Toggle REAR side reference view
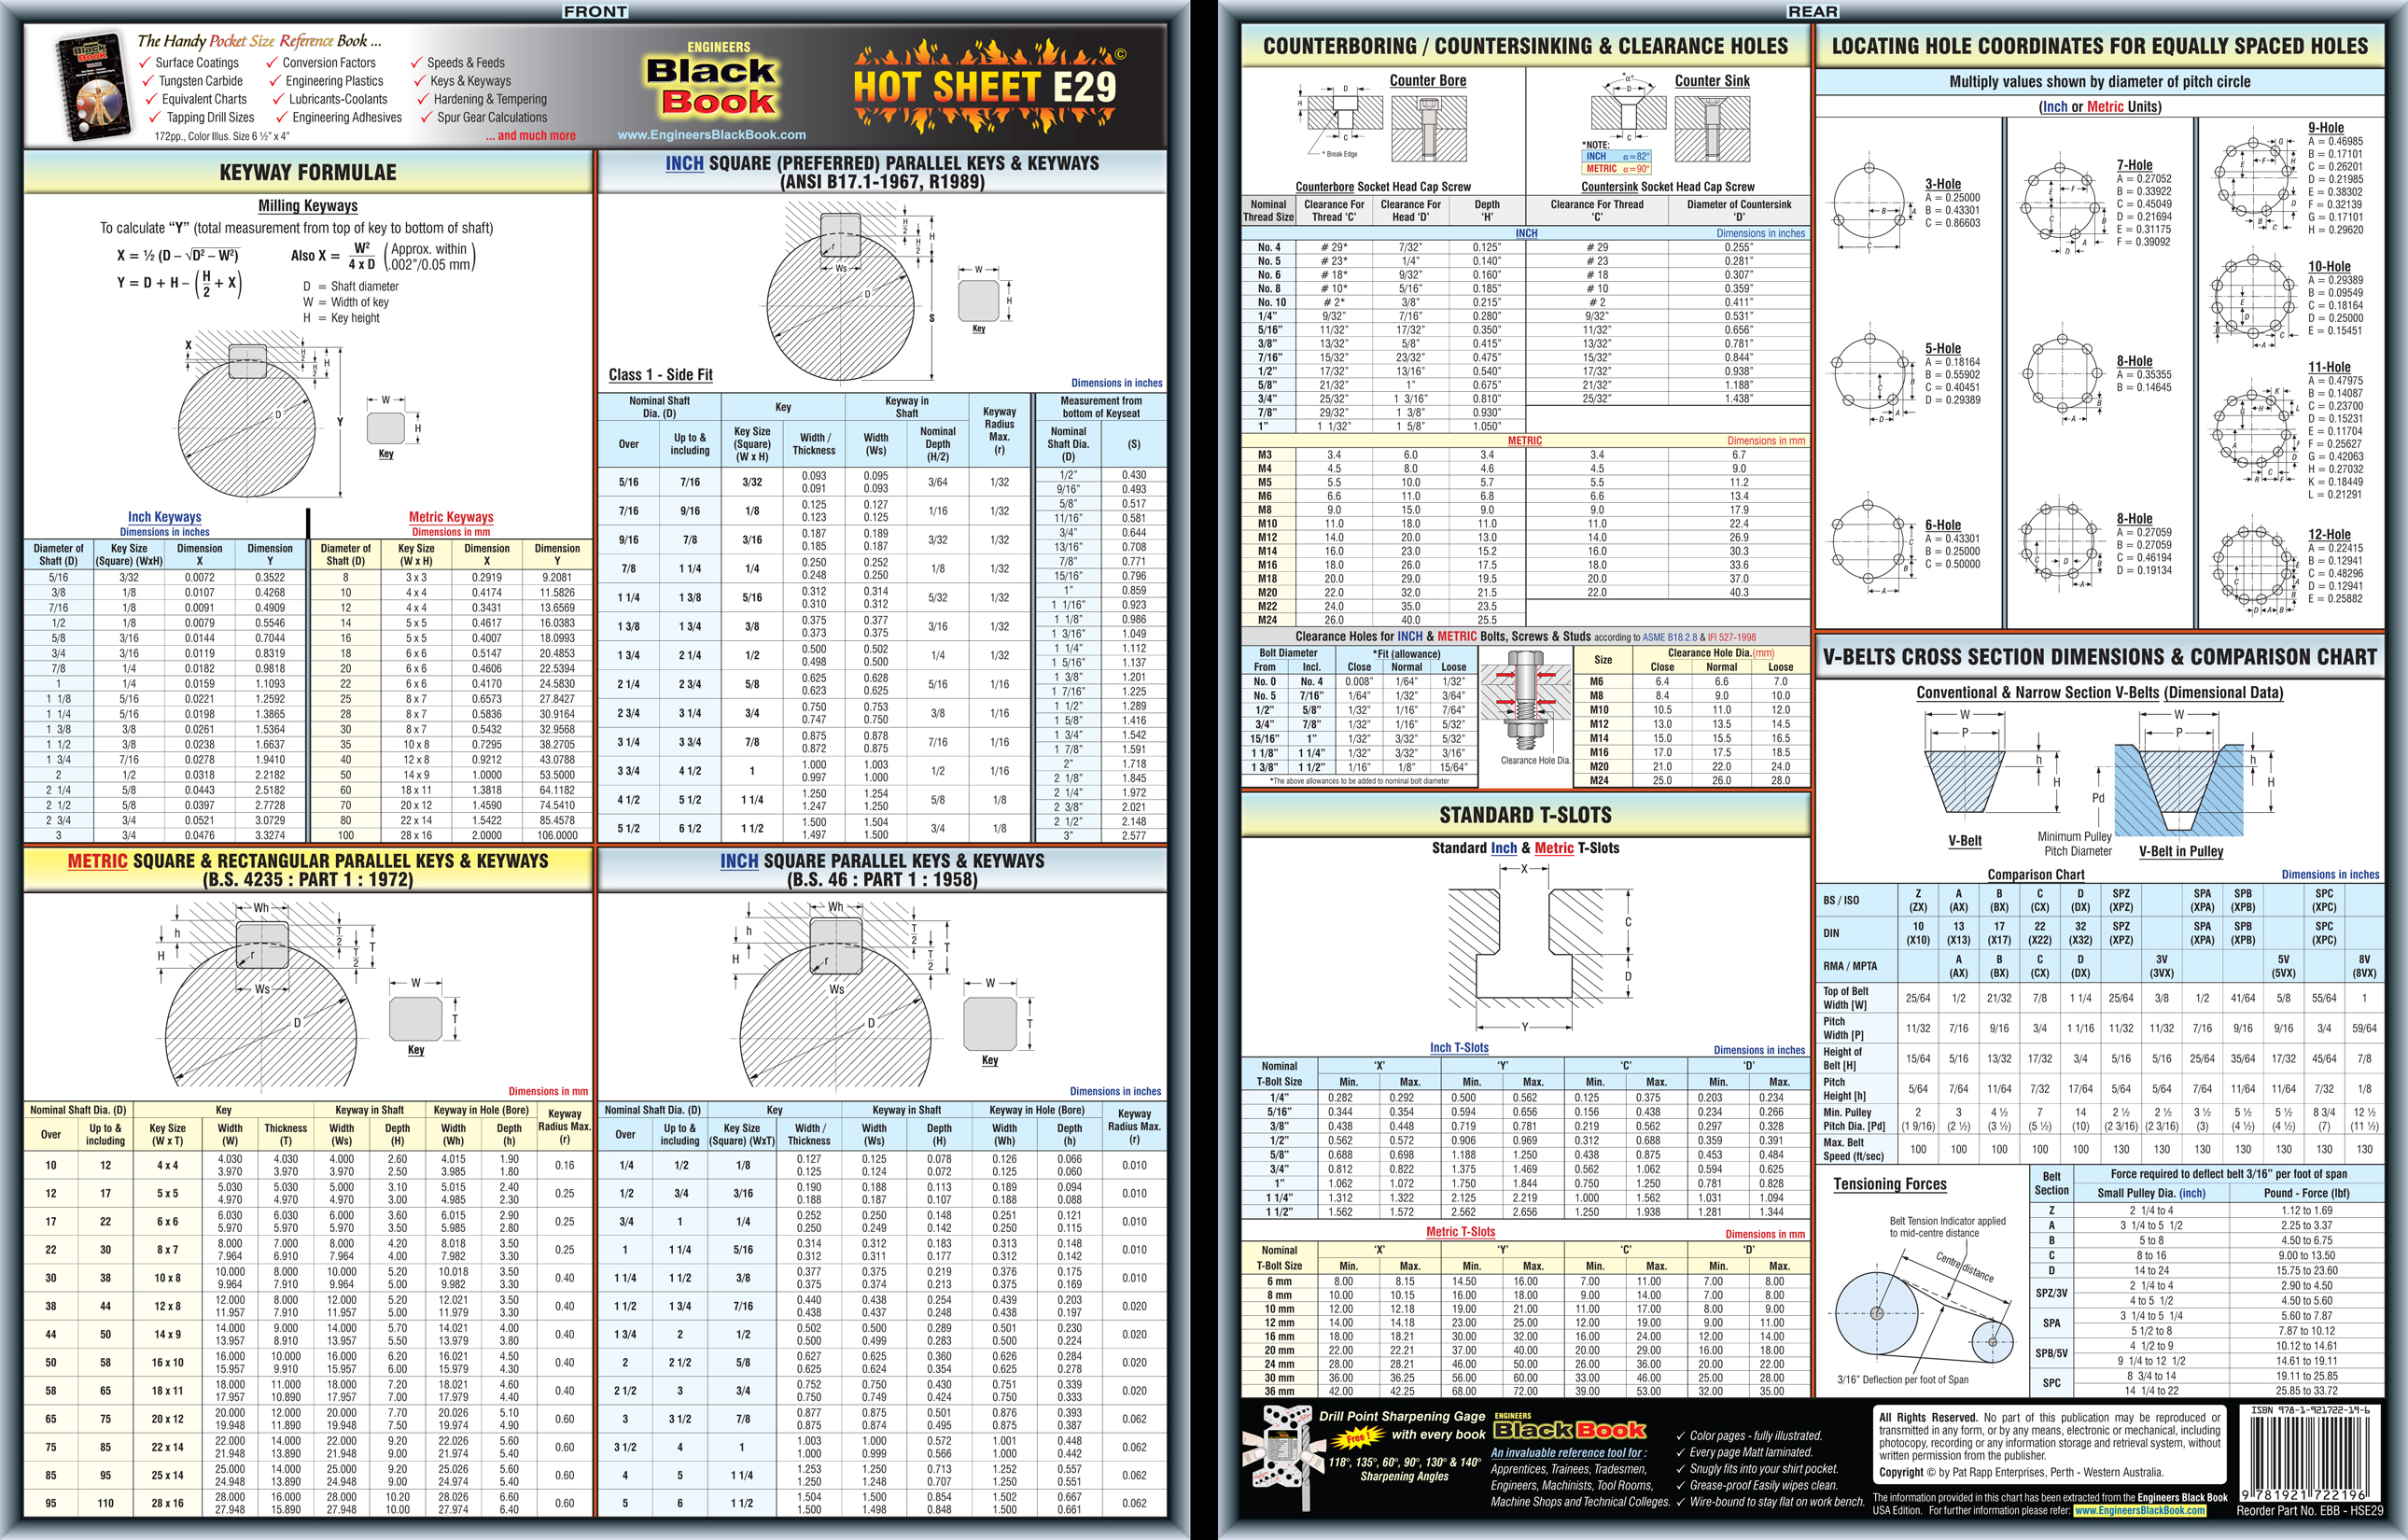 (1790, 10)
